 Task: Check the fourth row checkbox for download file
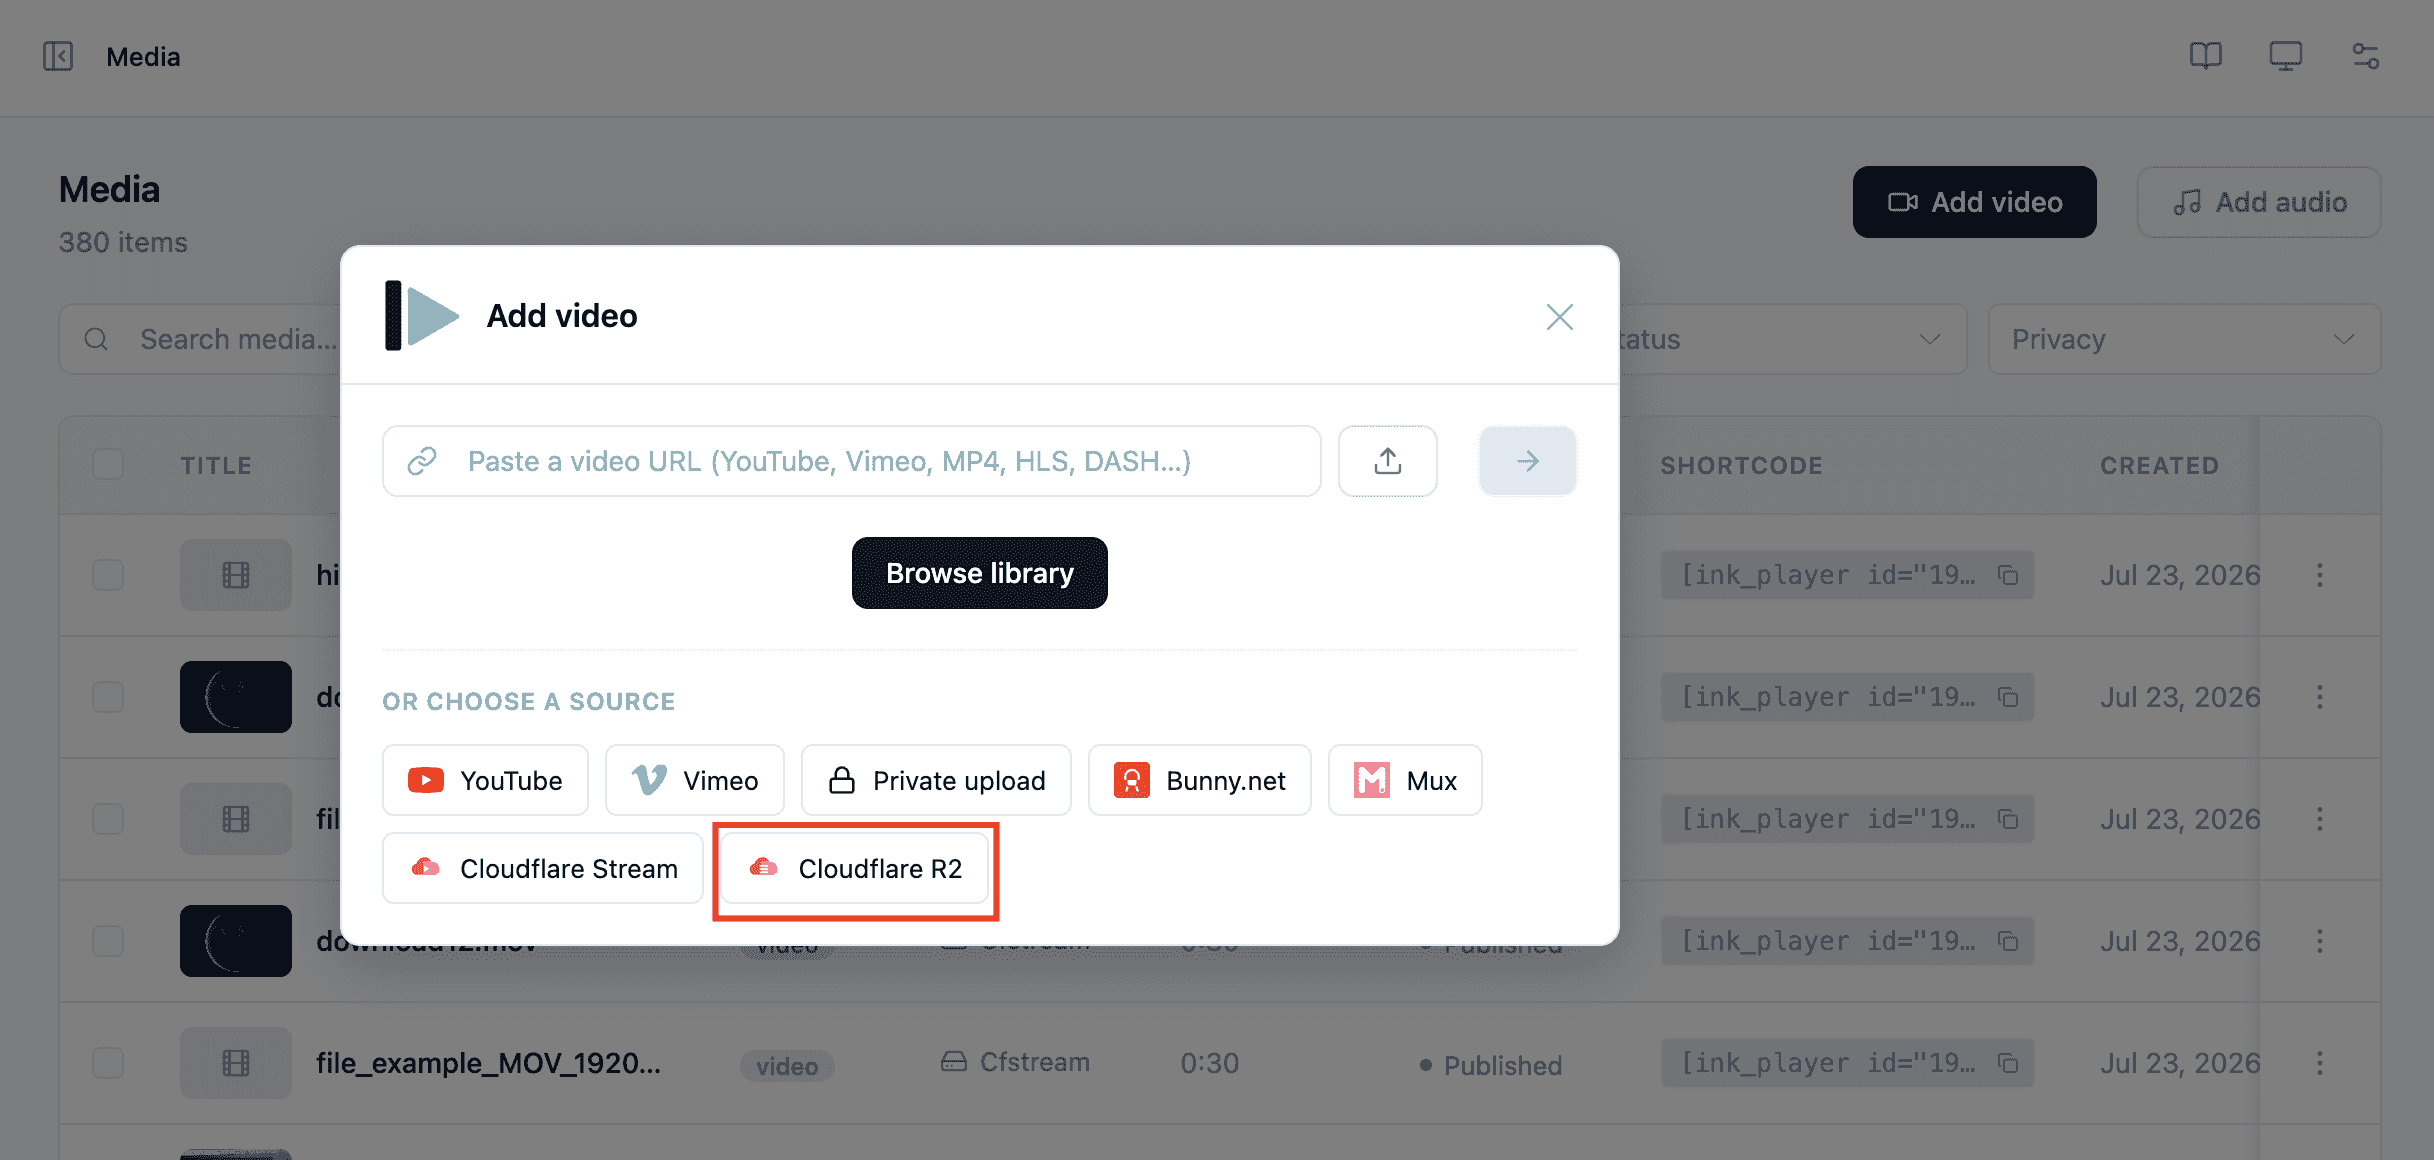(x=108, y=941)
